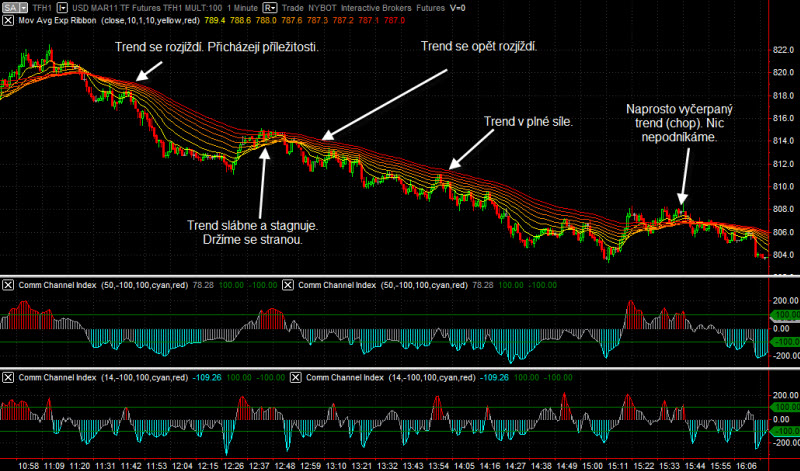Viewport: 800px width, 471px height.
Task: Remove the Mov Avg Exp Ribbon indicator
Action: (x=8, y=20)
